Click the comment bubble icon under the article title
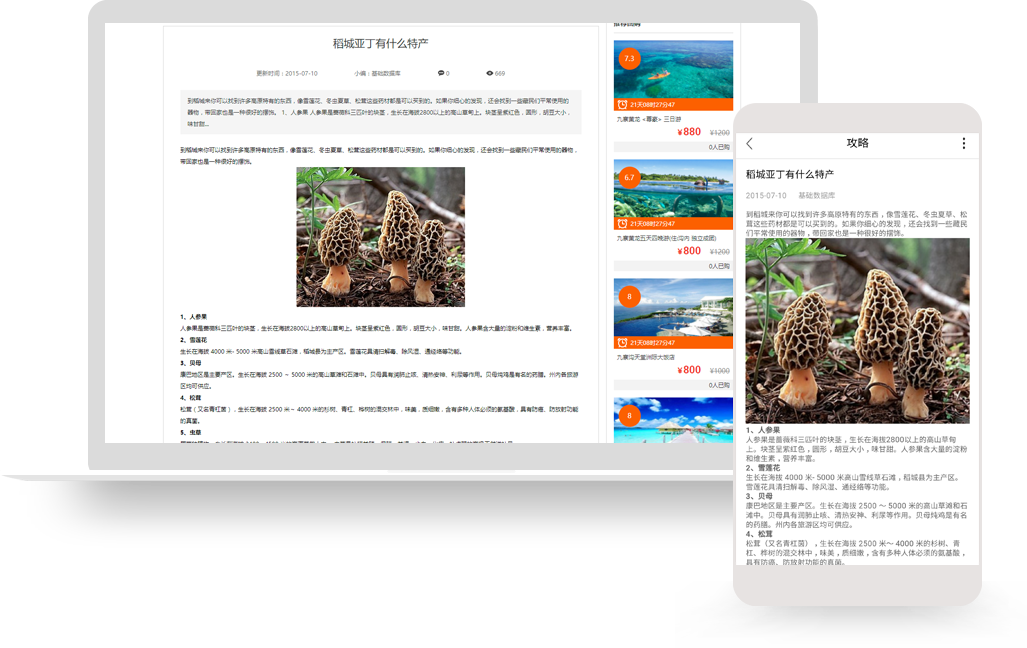Image resolution: width=1027 pixels, height=648 pixels. click(441, 73)
